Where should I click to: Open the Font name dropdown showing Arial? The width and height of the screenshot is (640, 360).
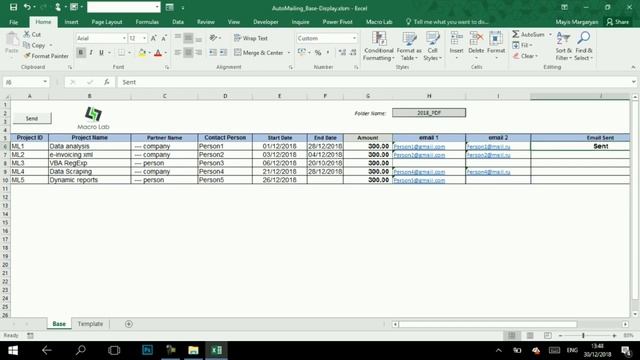124,38
